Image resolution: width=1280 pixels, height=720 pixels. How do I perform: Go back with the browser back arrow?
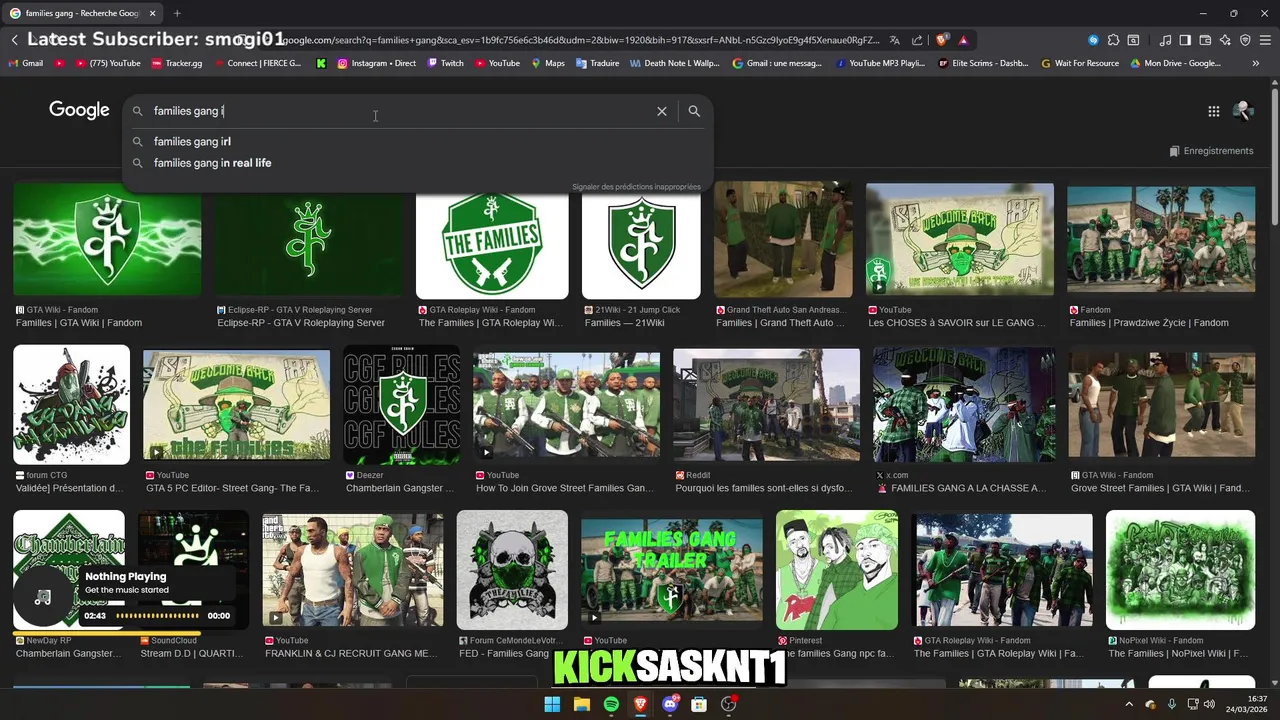coord(14,40)
